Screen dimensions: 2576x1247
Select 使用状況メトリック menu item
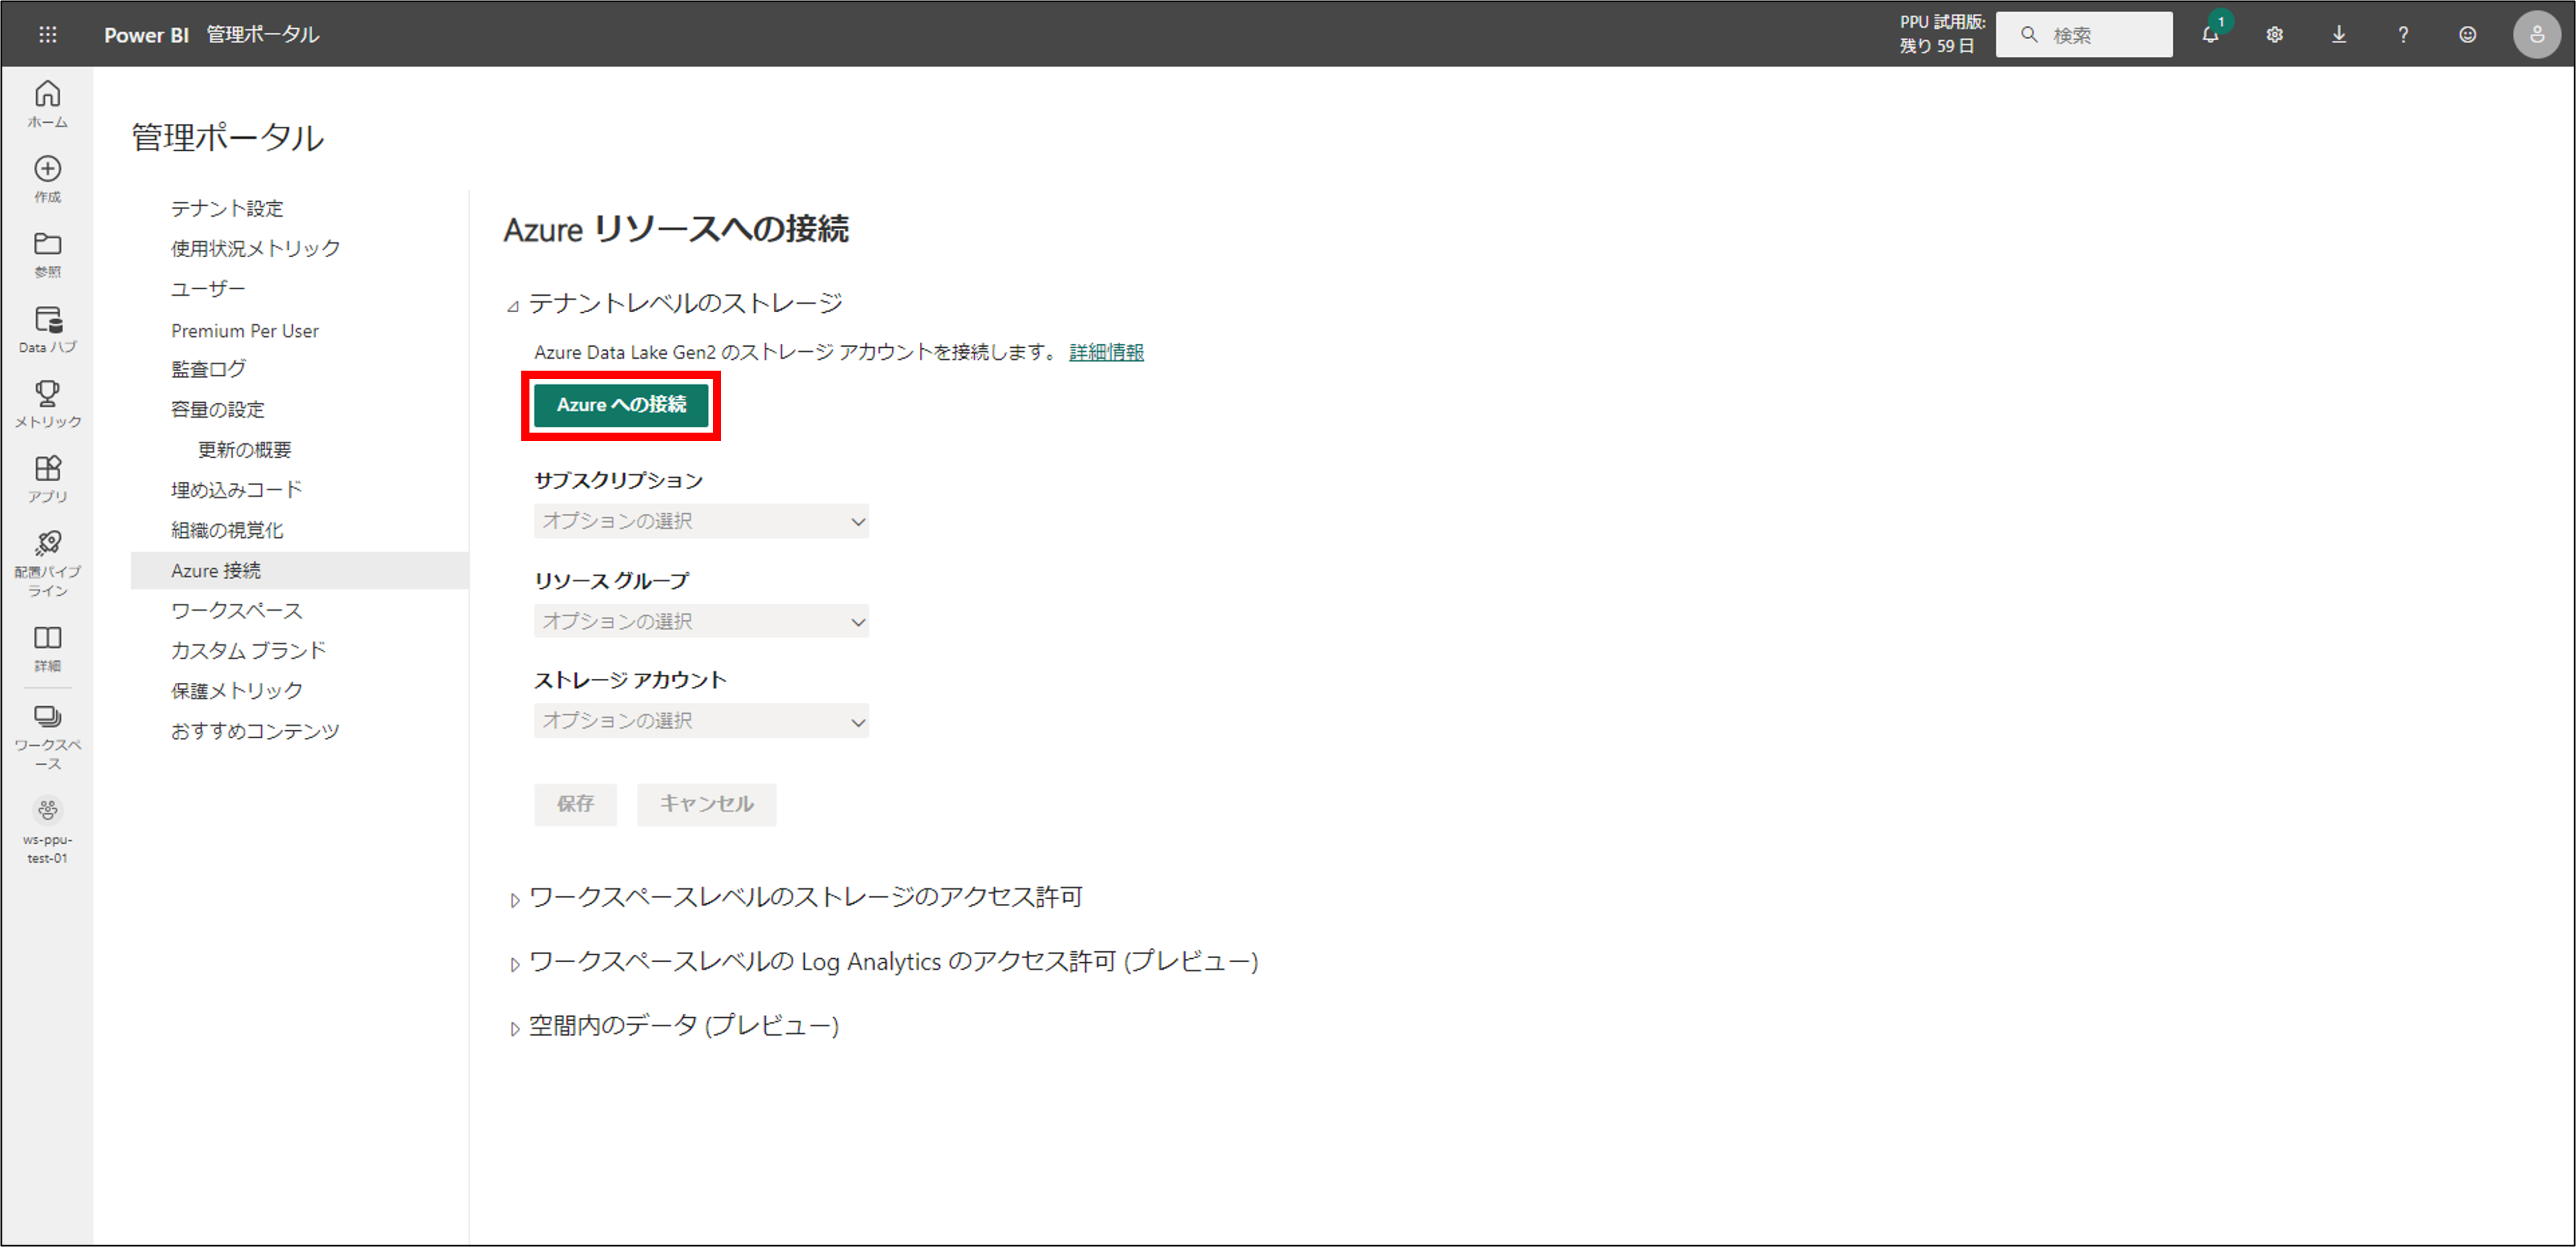(255, 248)
